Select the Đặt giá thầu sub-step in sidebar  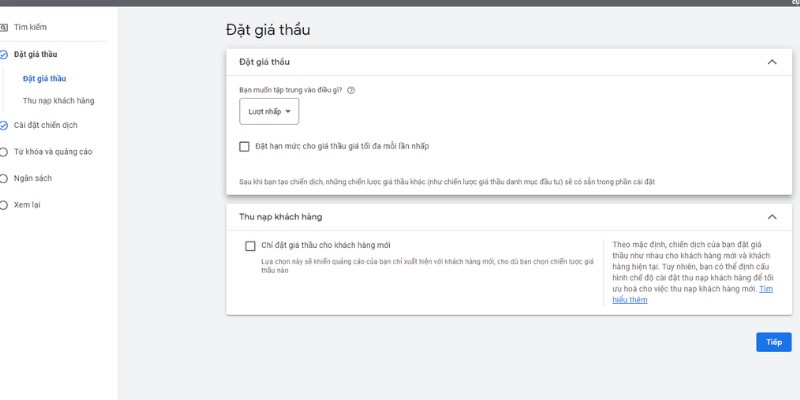44,77
